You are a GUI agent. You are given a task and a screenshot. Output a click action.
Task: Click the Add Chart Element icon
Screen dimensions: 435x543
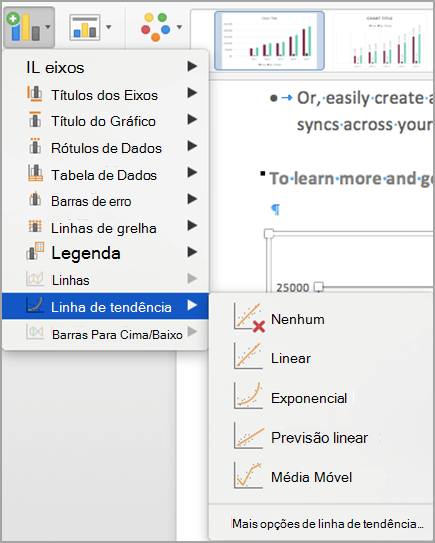(24, 27)
